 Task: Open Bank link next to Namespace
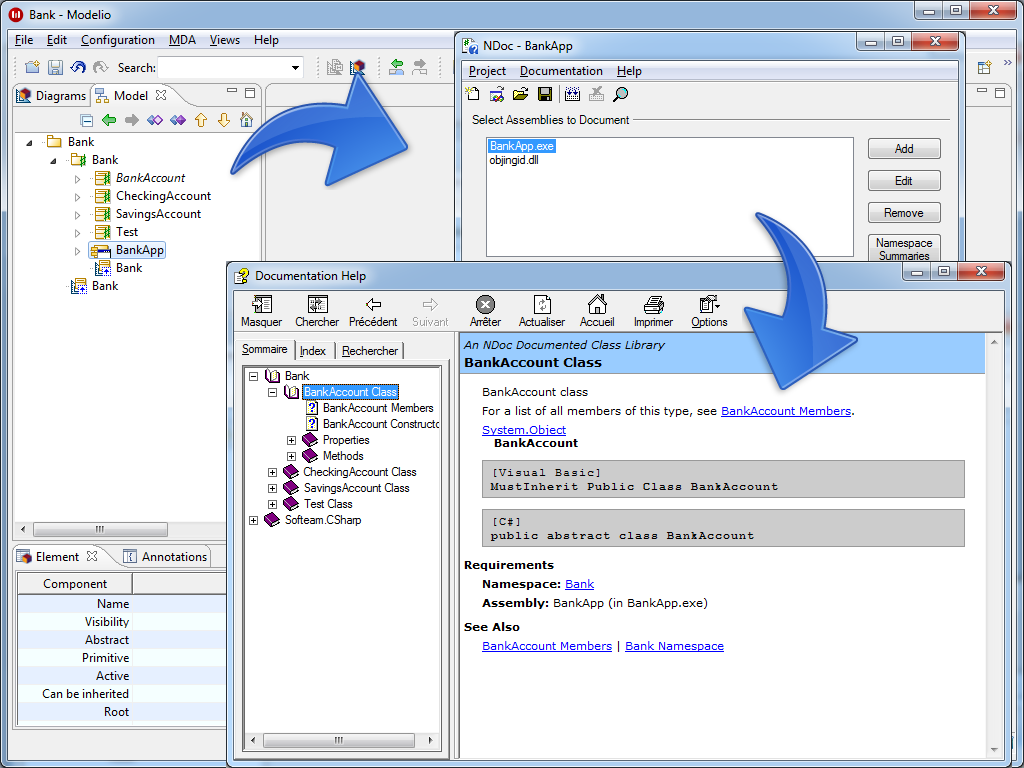(x=579, y=584)
